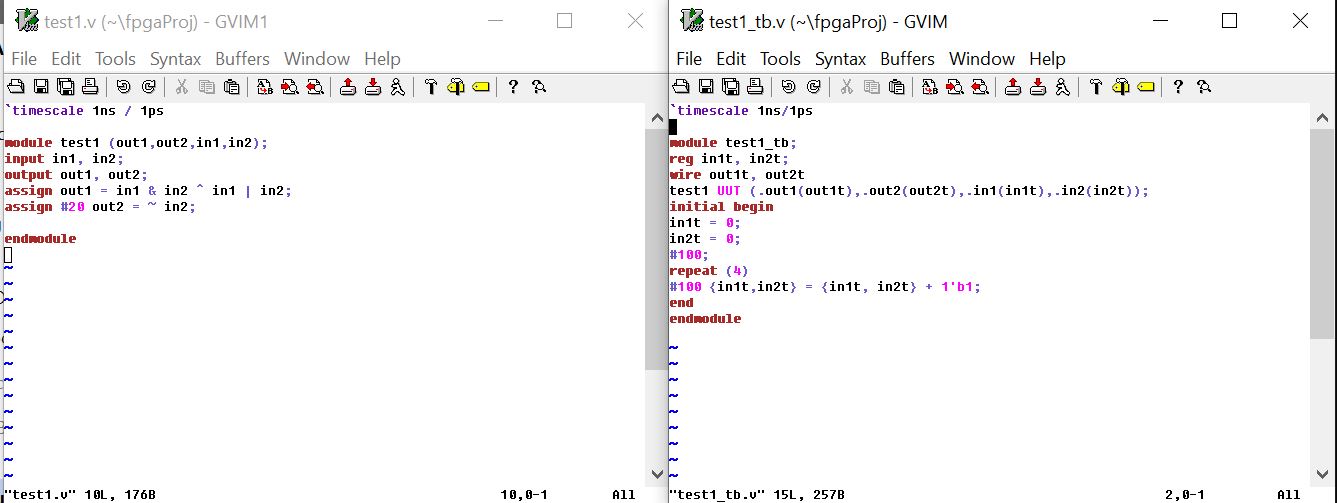The image size is (1337, 503).
Task: Click Find Next icon in test1_tb.v toolbar
Action: click(955, 87)
